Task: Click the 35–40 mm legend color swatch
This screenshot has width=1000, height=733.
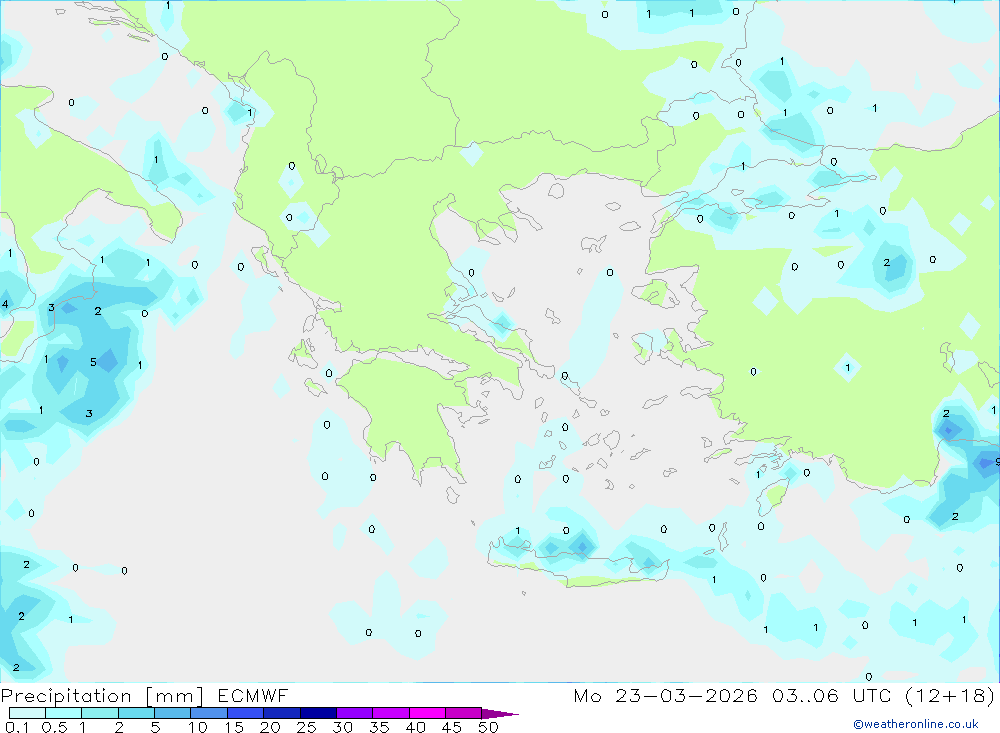Action: tap(391, 713)
